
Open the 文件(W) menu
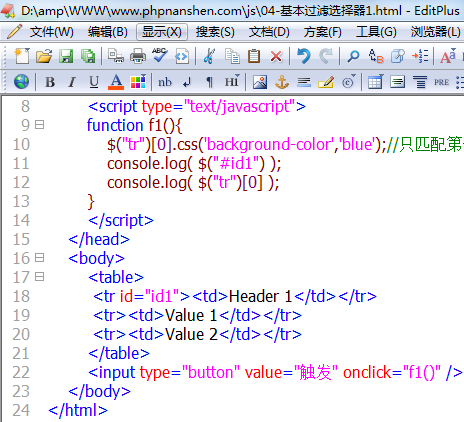pos(52,32)
